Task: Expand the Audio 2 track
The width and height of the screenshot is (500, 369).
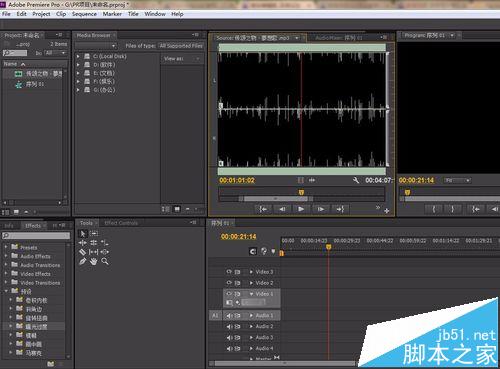Action: click(x=251, y=326)
